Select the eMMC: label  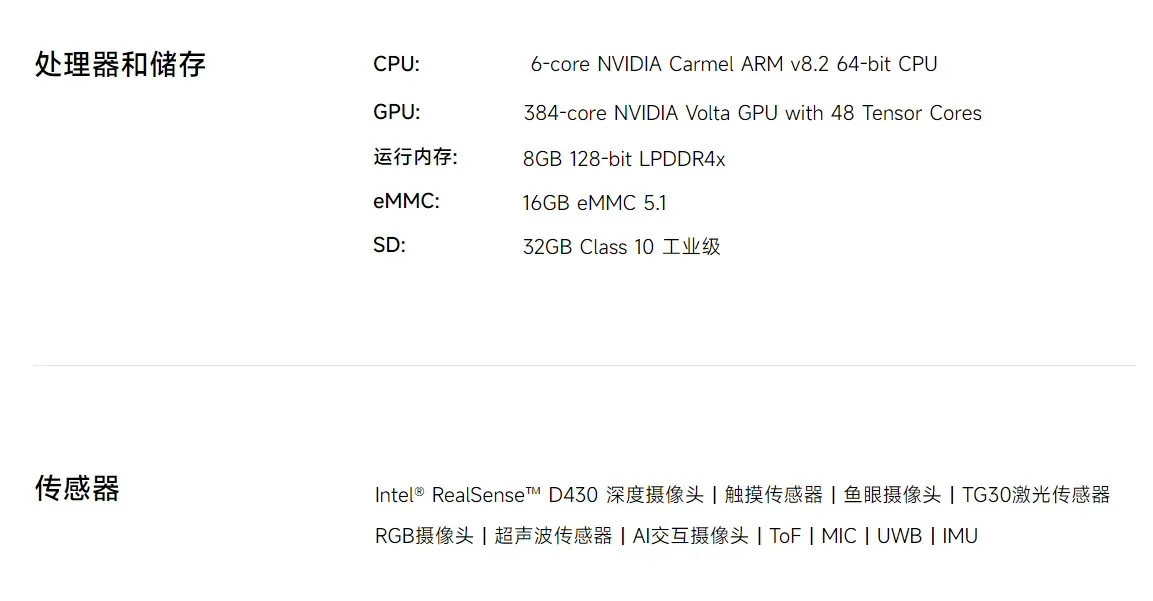pyautogui.click(x=406, y=201)
